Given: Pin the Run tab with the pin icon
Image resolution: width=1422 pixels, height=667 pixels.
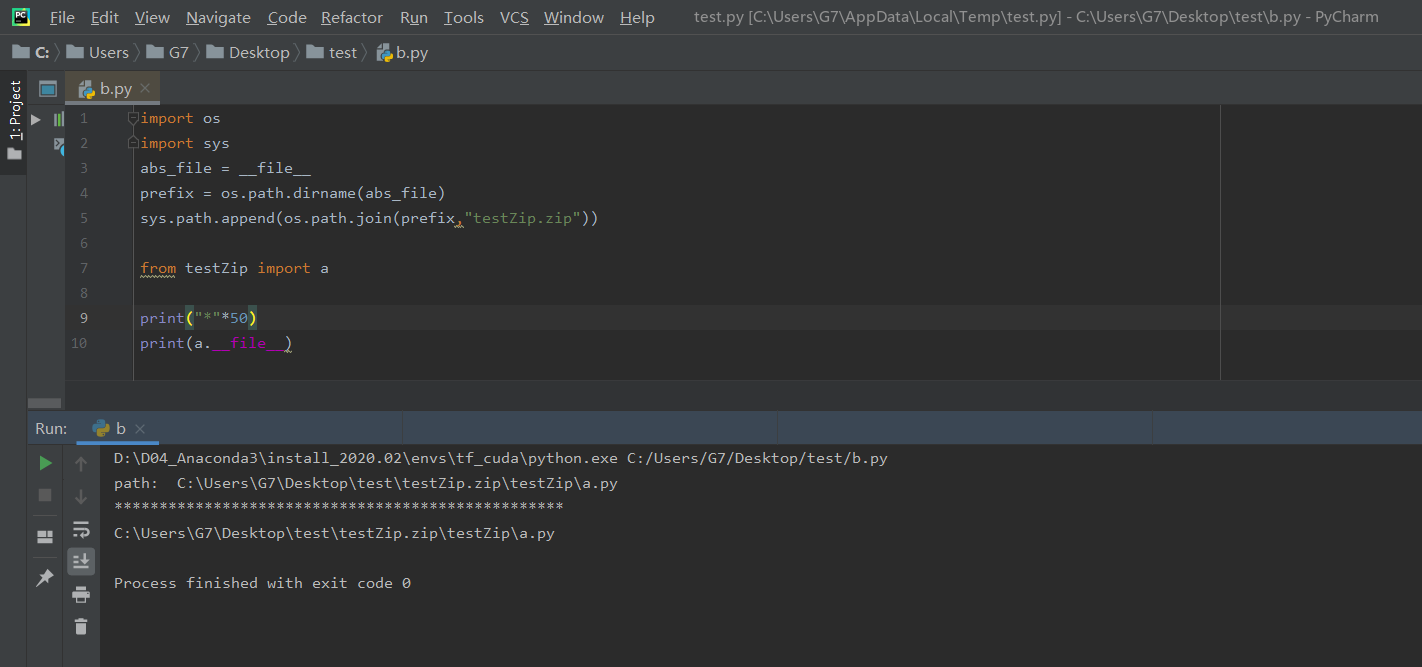Looking at the screenshot, I should tap(44, 577).
